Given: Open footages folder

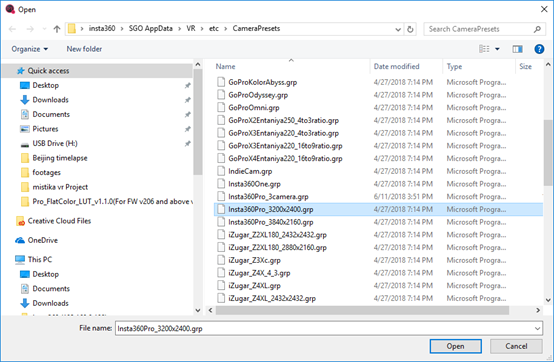Looking at the screenshot, I should tap(46, 172).
